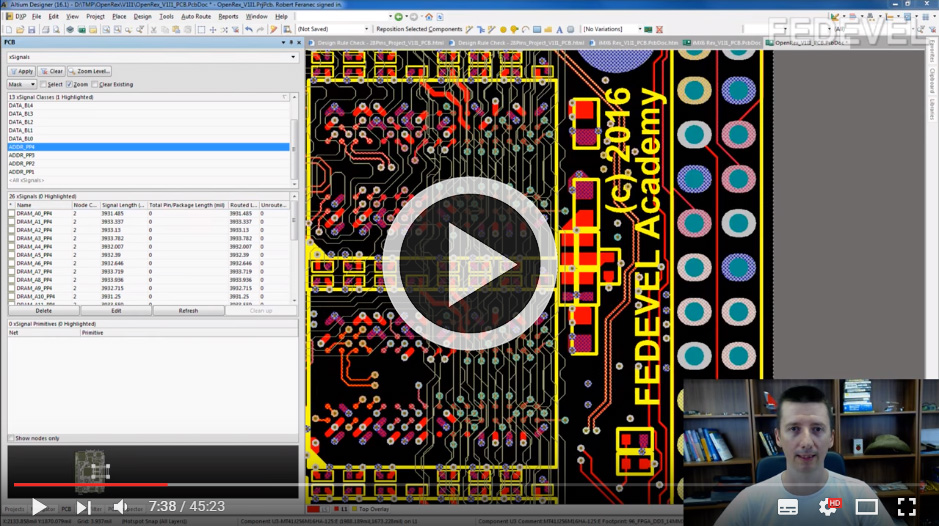939x526 pixels.
Task: Open video quality settings gear
Action: coord(828,507)
